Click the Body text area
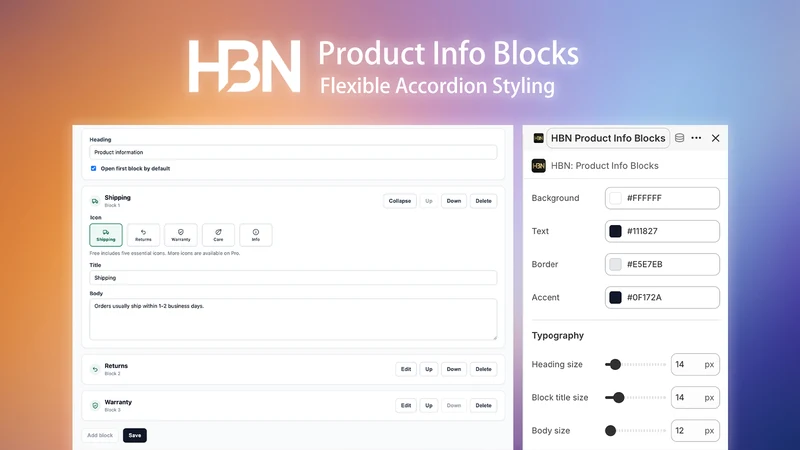The height and width of the screenshot is (450, 800). coord(293,319)
